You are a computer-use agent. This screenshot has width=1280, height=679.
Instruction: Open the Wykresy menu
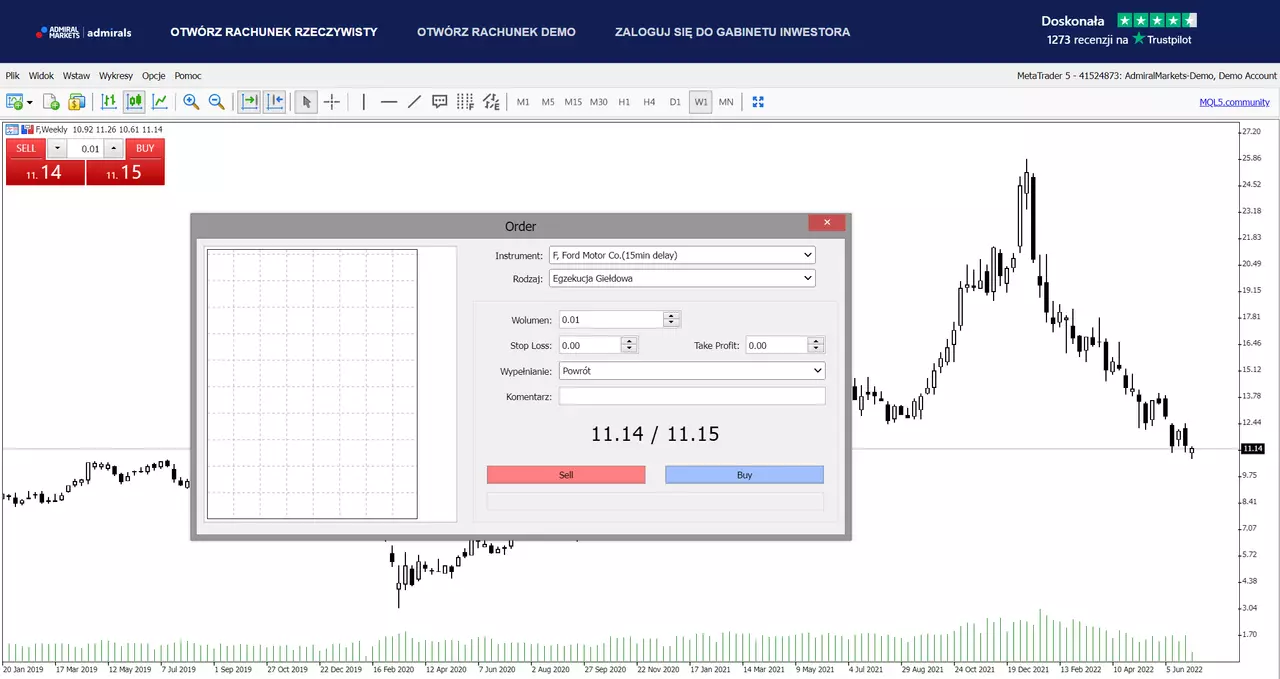116,76
